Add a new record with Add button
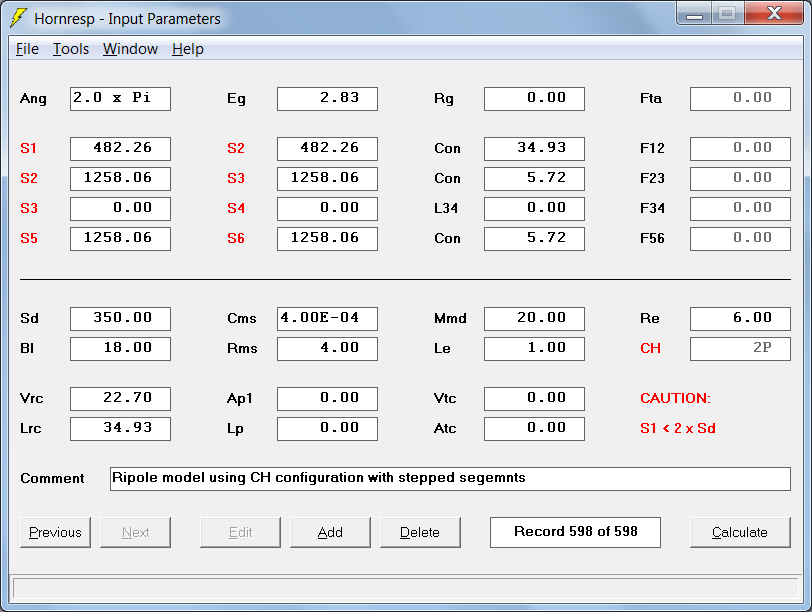The image size is (812, 612). (330, 532)
